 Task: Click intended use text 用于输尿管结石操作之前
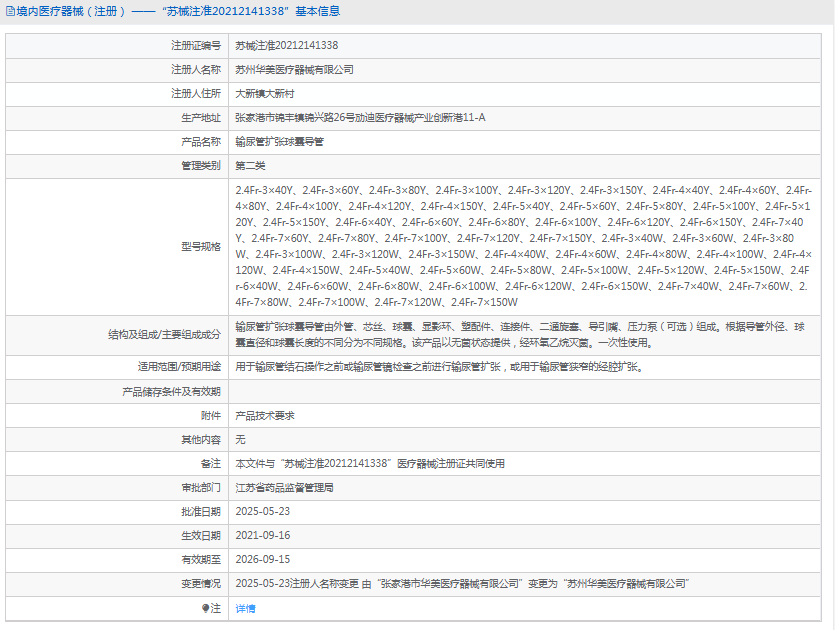(440, 367)
